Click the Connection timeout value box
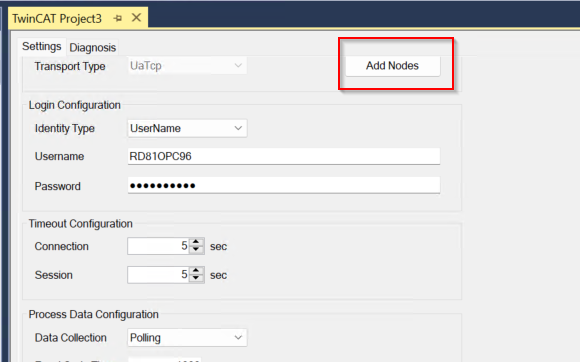 click(x=158, y=246)
